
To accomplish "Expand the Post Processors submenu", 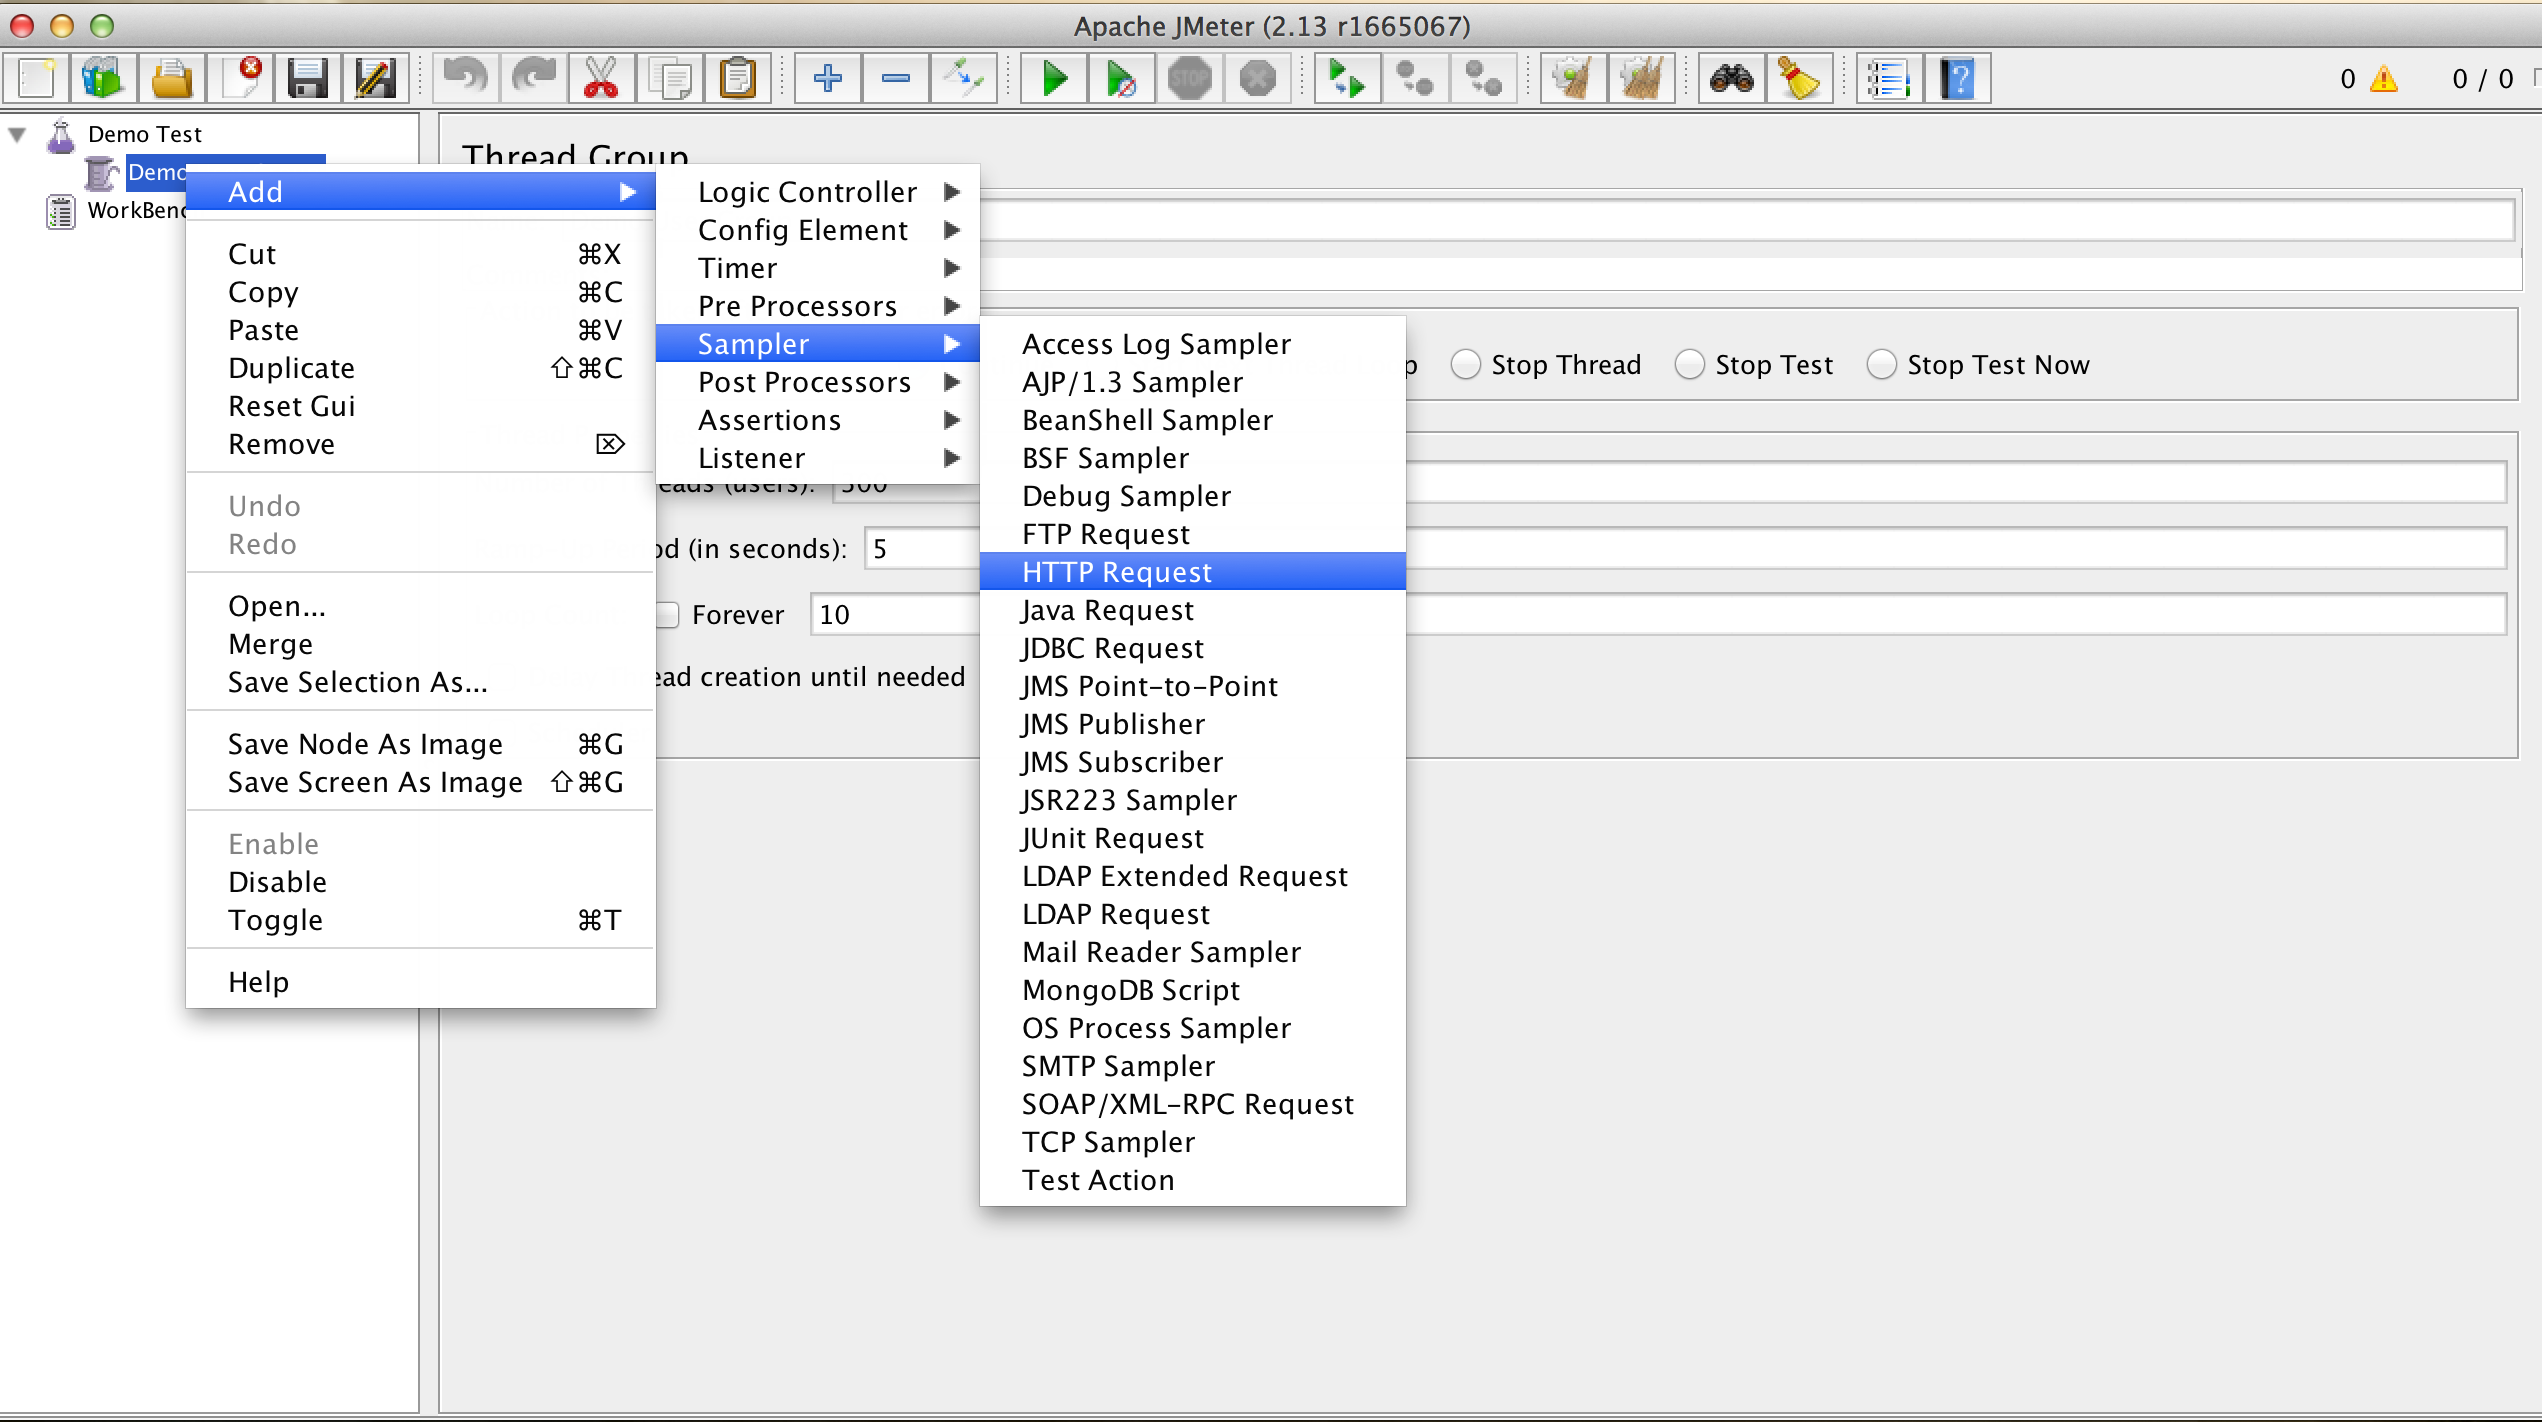I will pos(817,382).
